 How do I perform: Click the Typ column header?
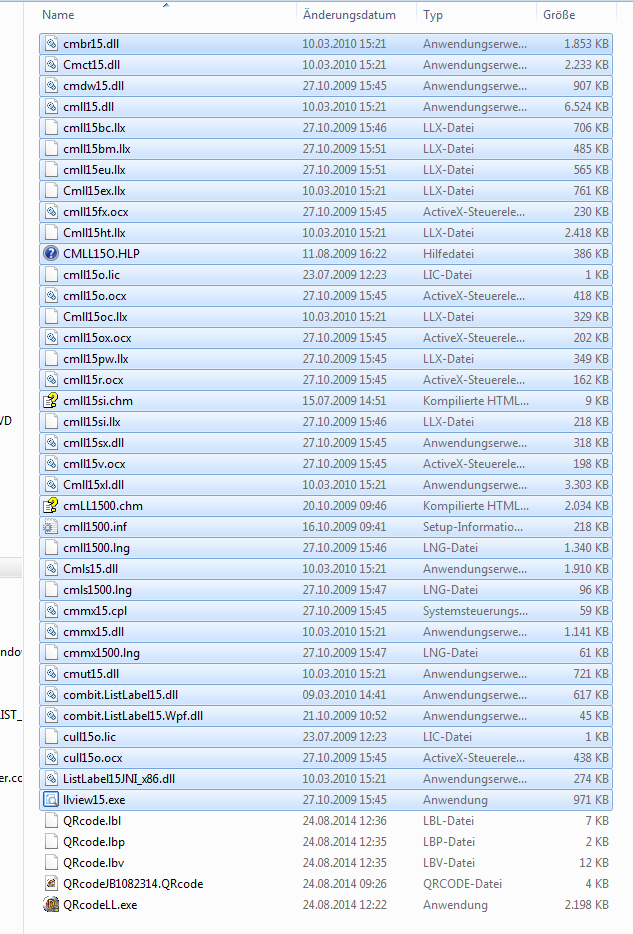433,15
